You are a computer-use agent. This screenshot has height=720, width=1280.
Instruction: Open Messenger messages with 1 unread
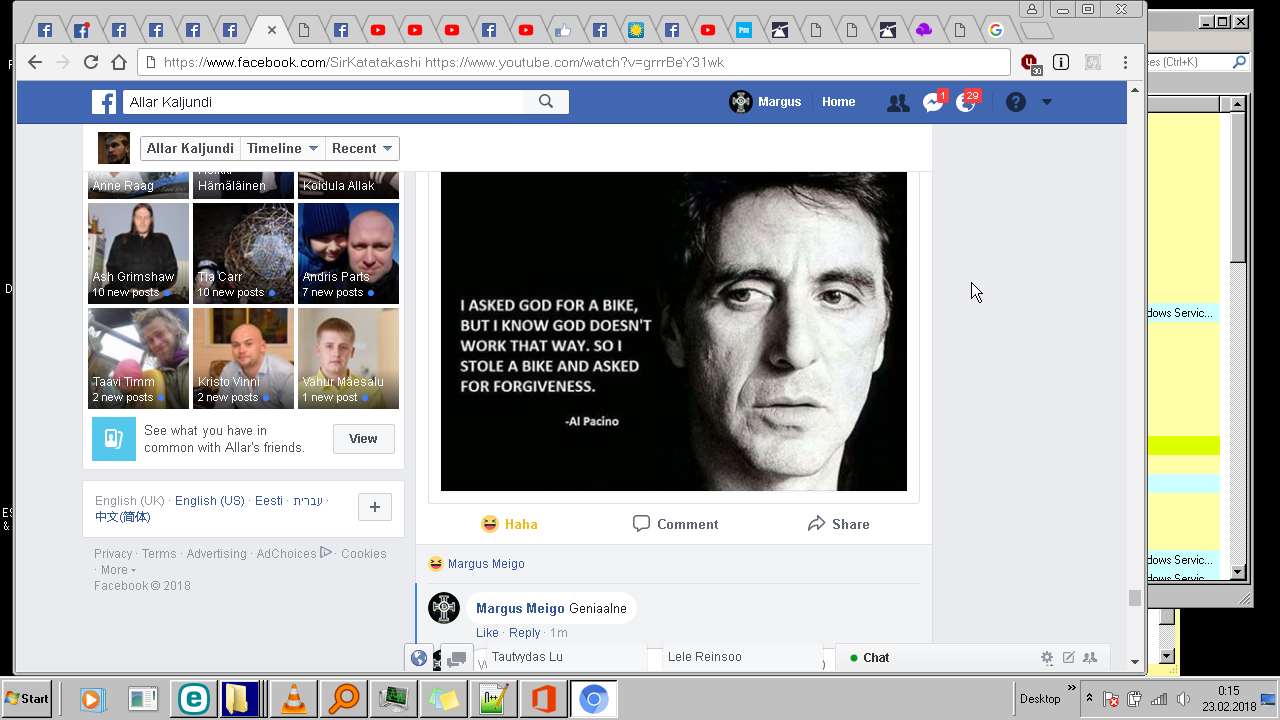tap(933, 102)
